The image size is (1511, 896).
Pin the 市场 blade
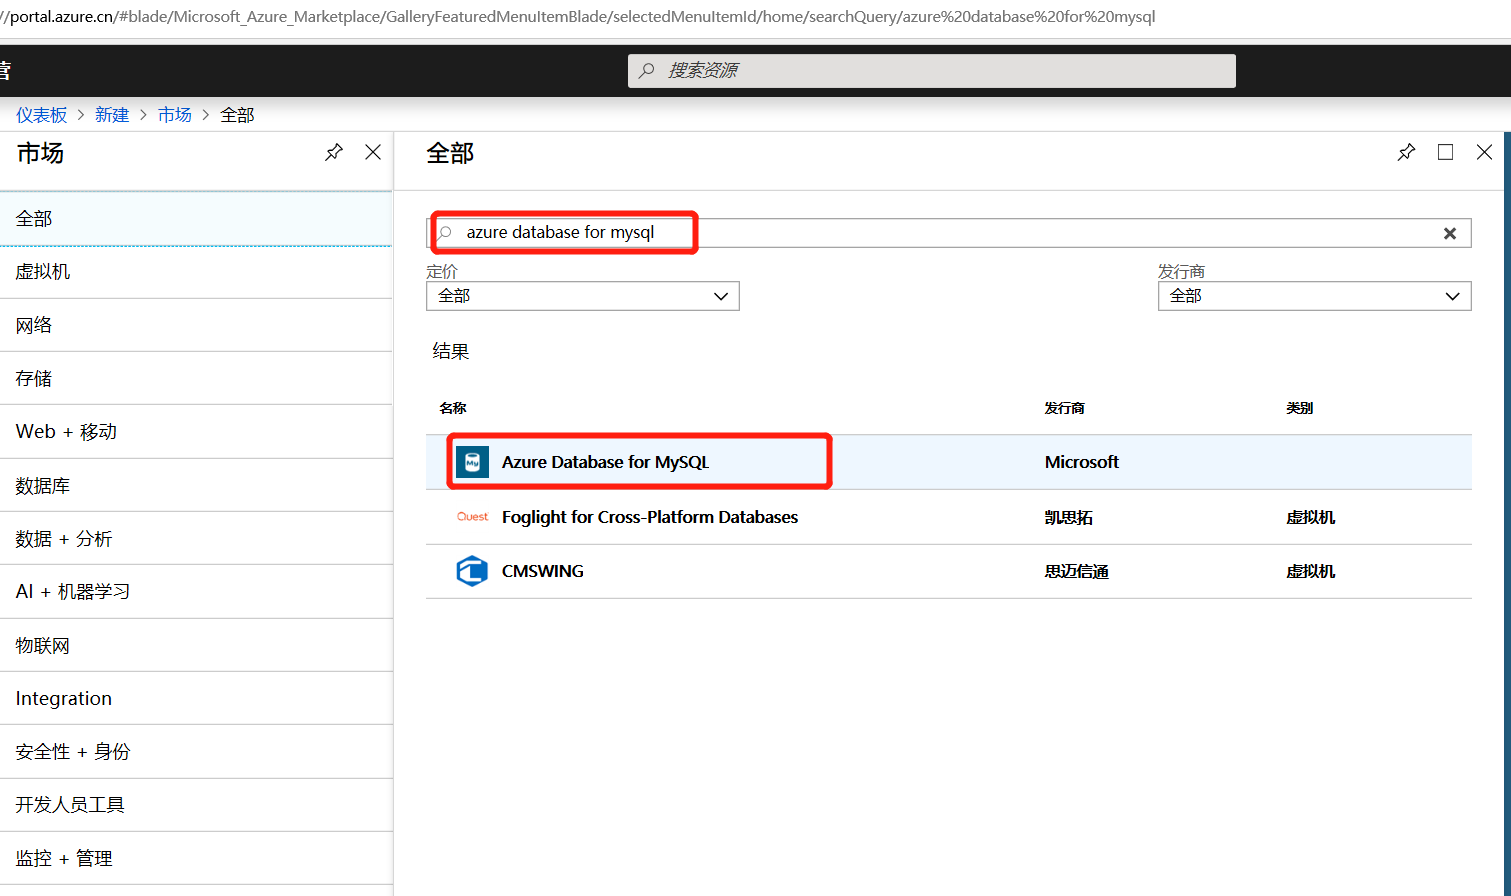[334, 152]
